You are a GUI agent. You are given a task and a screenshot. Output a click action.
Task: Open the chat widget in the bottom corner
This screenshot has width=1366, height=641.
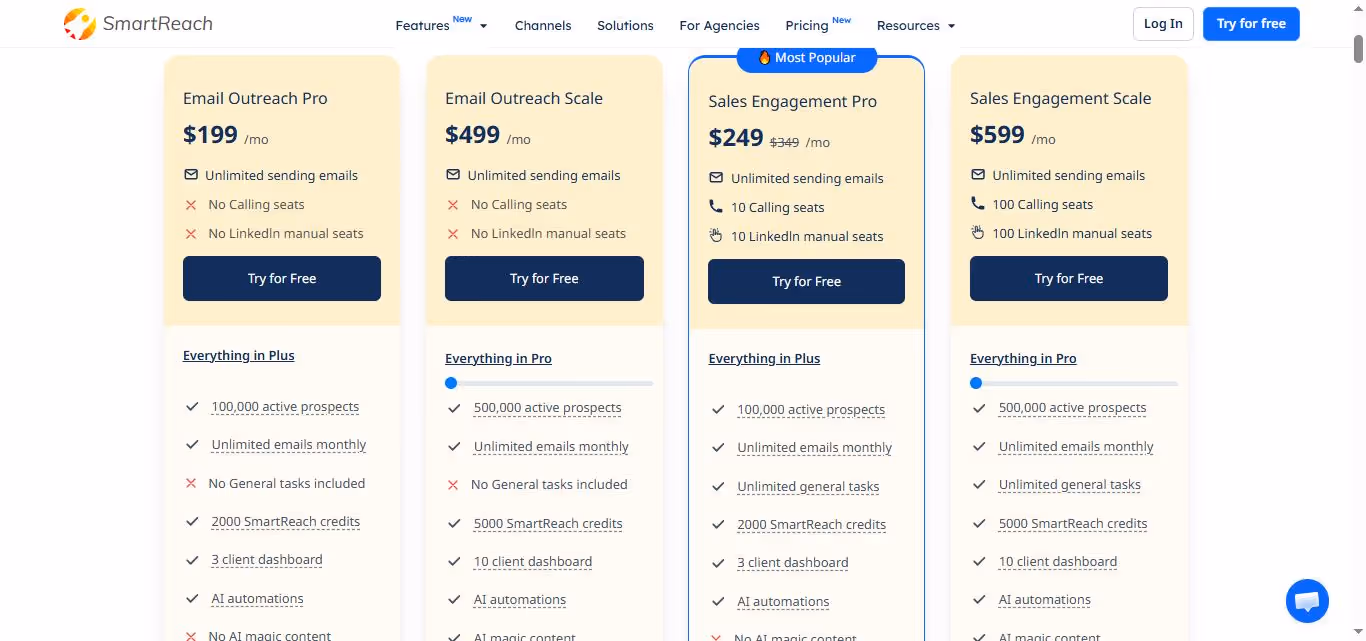[x=1307, y=600]
